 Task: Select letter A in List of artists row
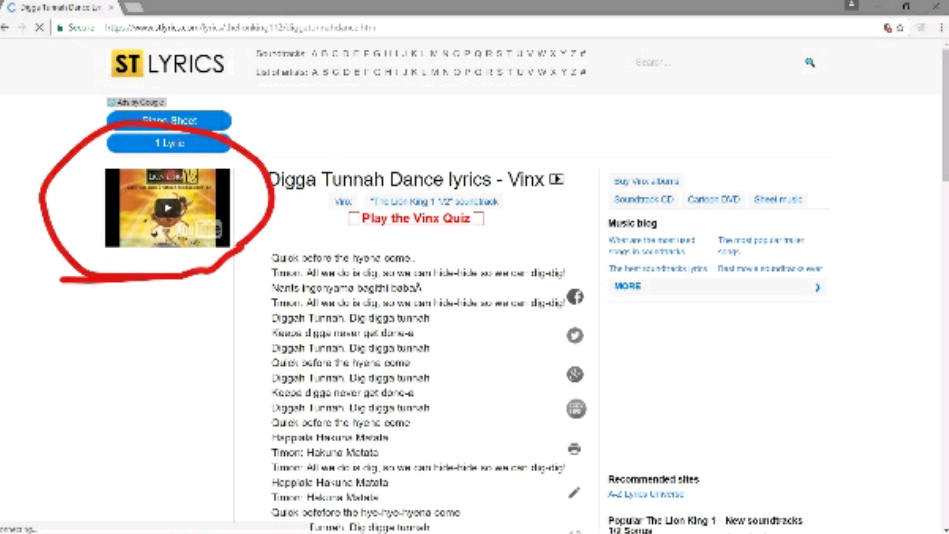[315, 72]
